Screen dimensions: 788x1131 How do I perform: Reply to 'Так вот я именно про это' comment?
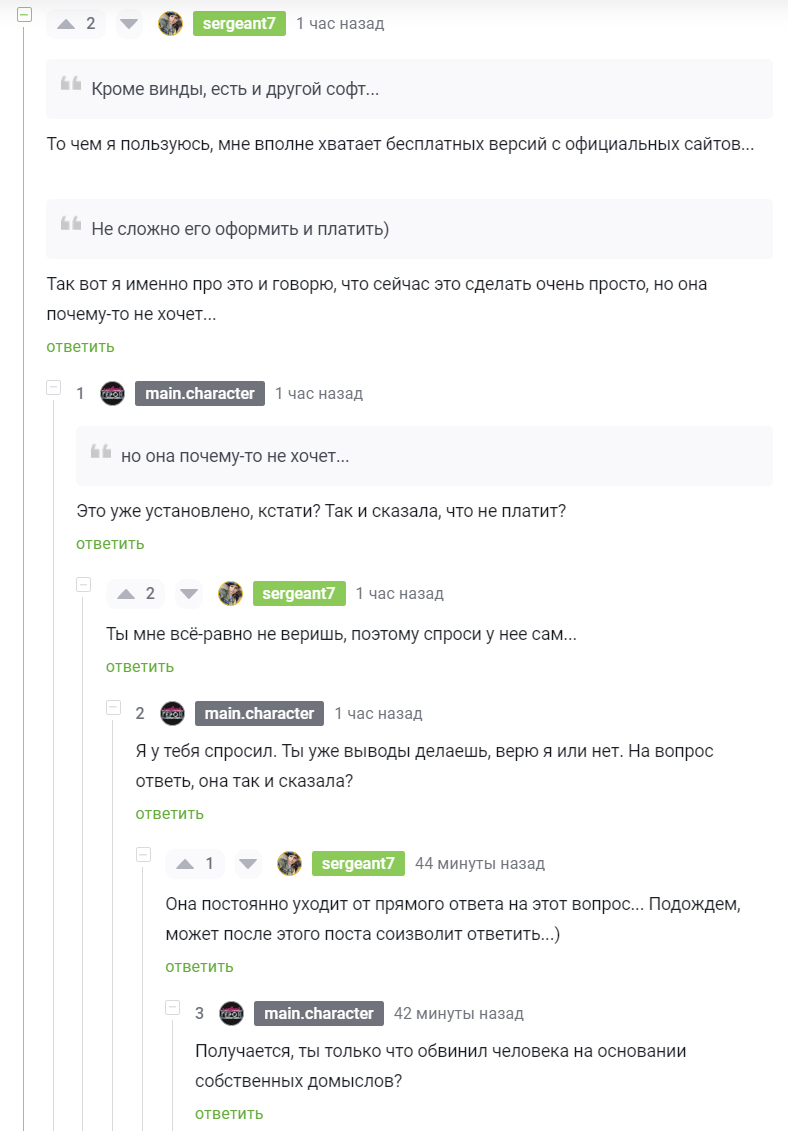[80, 347]
